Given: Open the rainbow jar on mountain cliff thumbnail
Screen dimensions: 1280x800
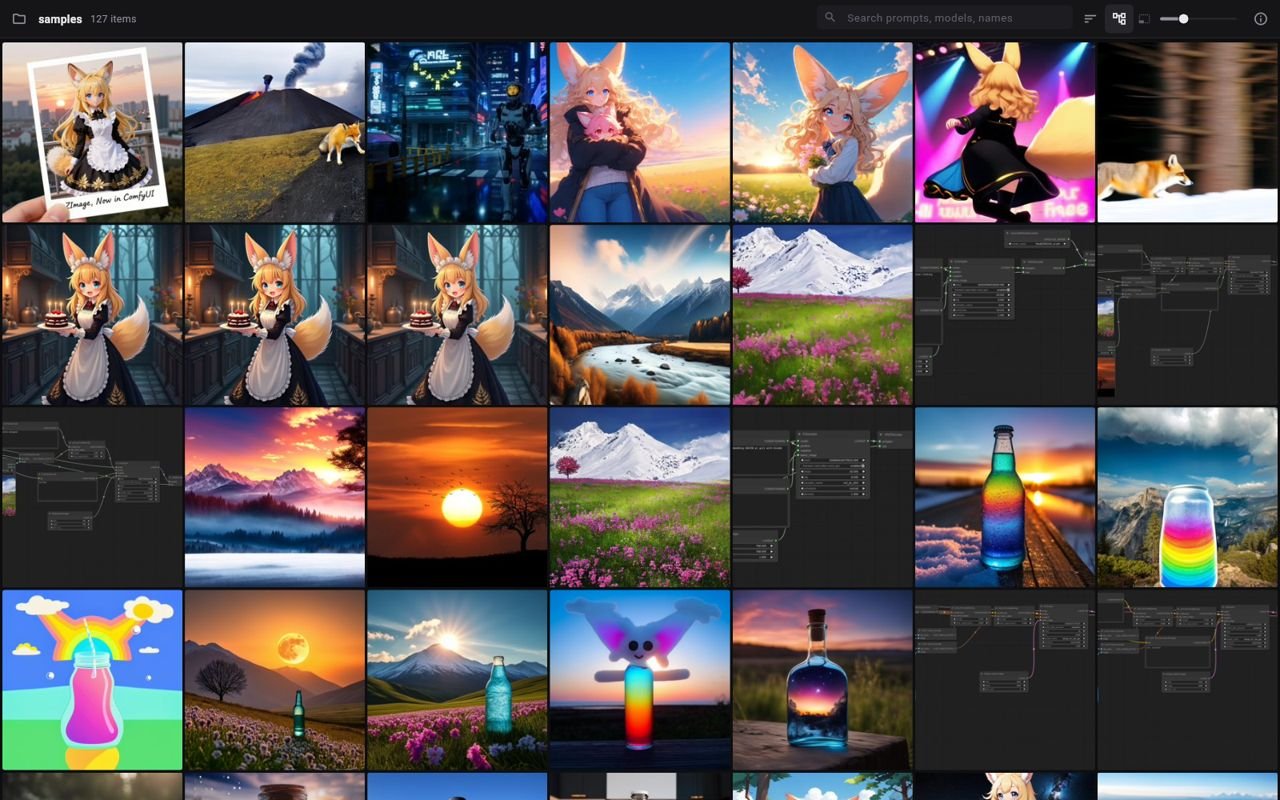Looking at the screenshot, I should [1187, 497].
